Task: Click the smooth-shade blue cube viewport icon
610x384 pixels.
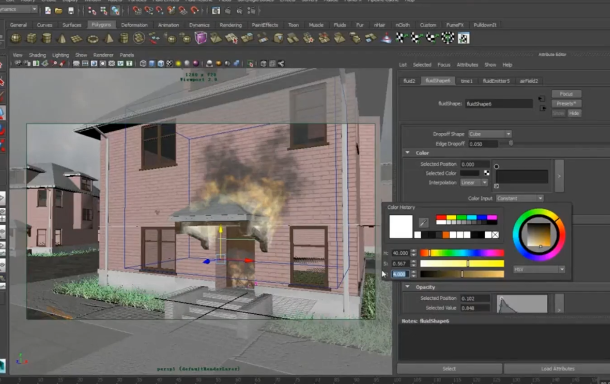Action: click(x=152, y=63)
